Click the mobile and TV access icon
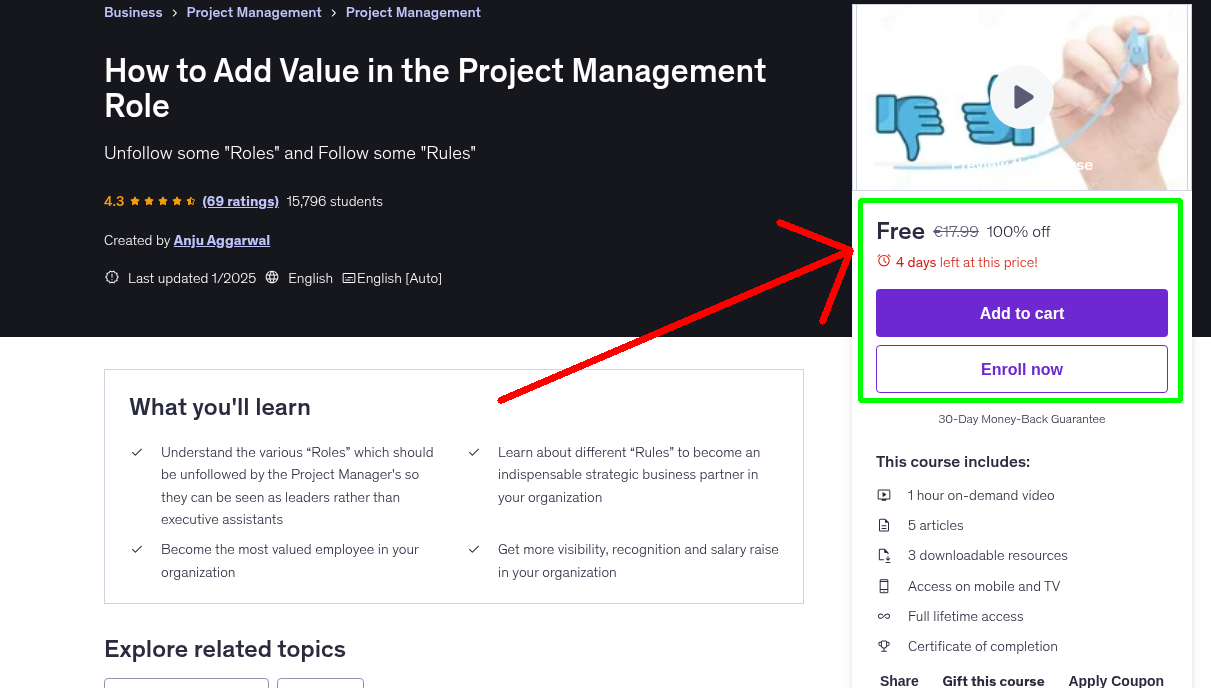1211x688 pixels. (884, 585)
